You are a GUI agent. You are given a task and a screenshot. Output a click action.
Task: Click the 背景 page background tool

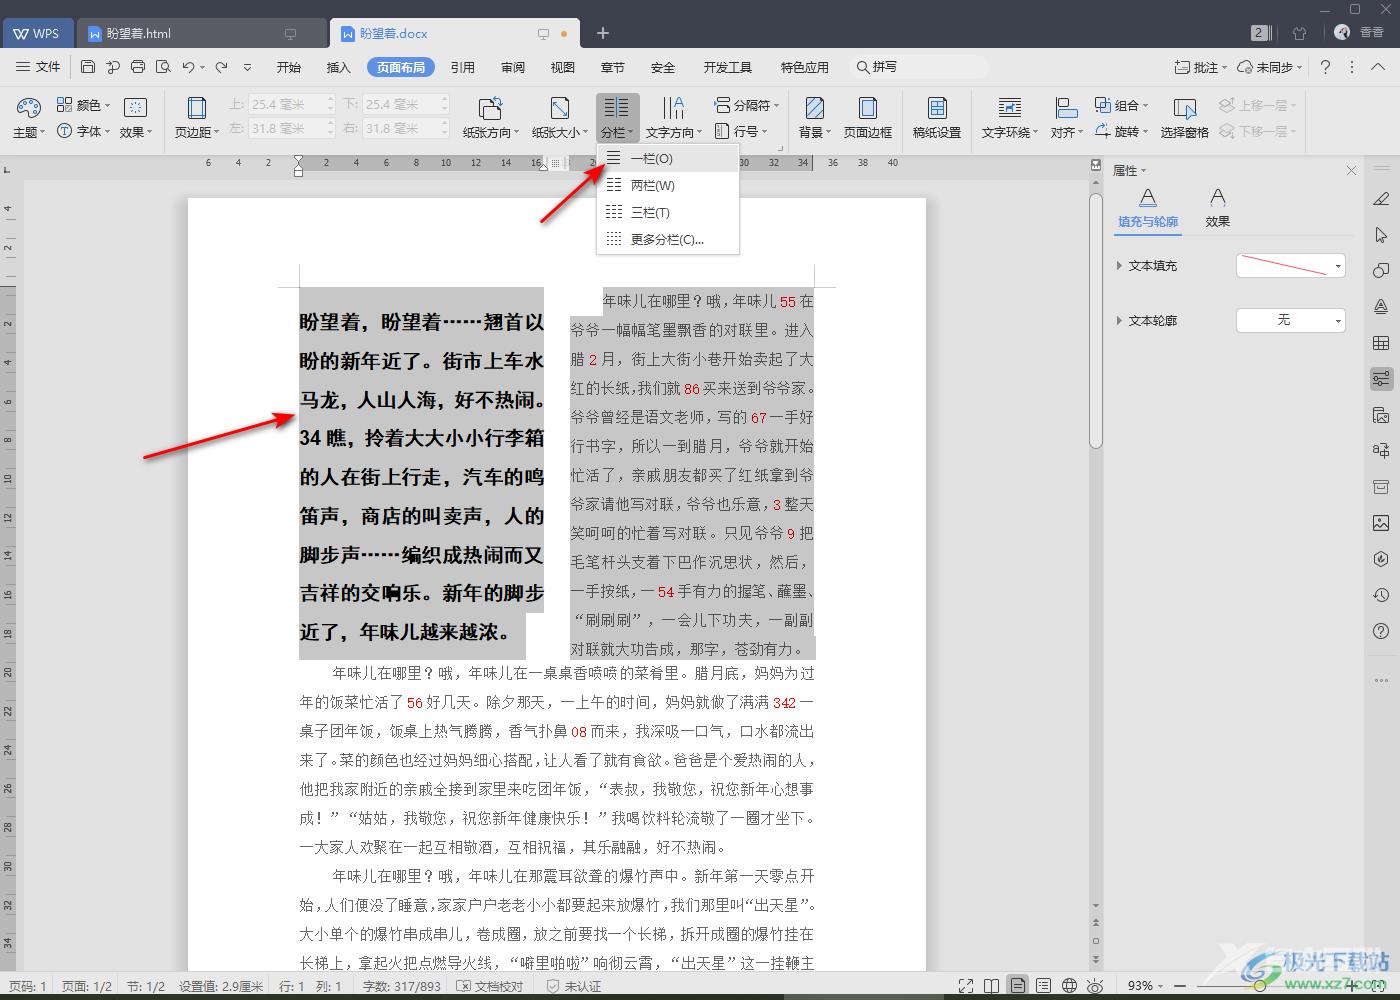(x=815, y=117)
